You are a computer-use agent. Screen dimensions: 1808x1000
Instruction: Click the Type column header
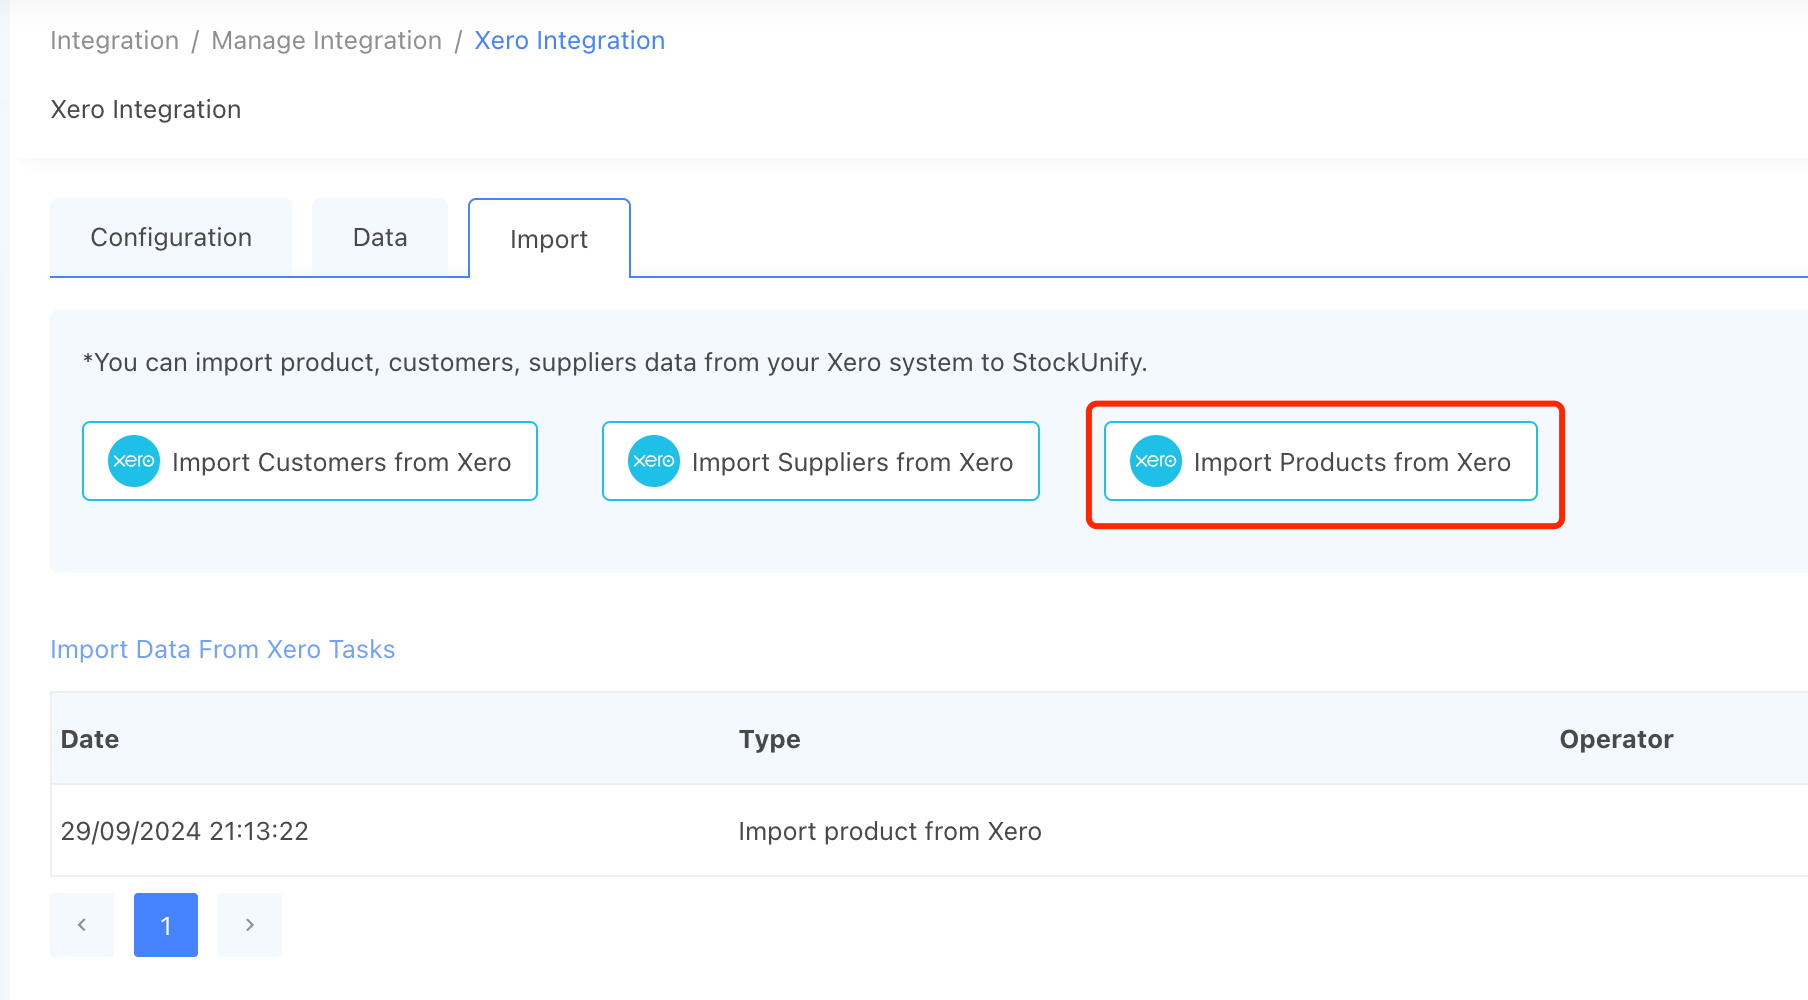point(769,739)
